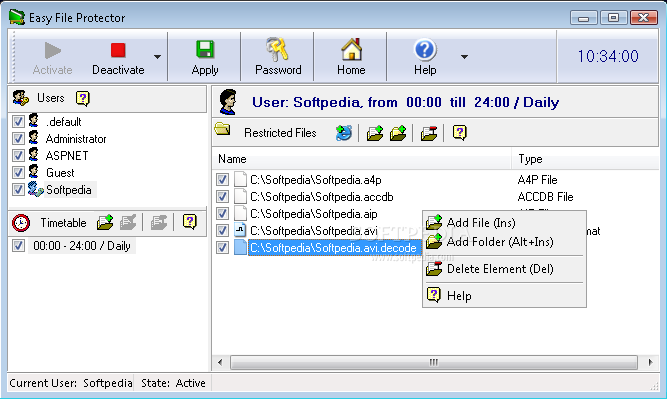Screen dimensions: 667x399
Task: Add a new timetable entry
Action: 105,222
